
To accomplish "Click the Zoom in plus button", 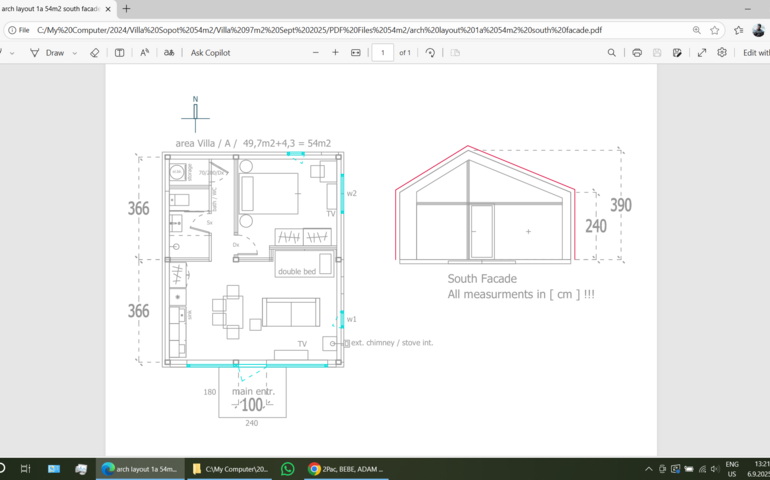I will click(335, 52).
